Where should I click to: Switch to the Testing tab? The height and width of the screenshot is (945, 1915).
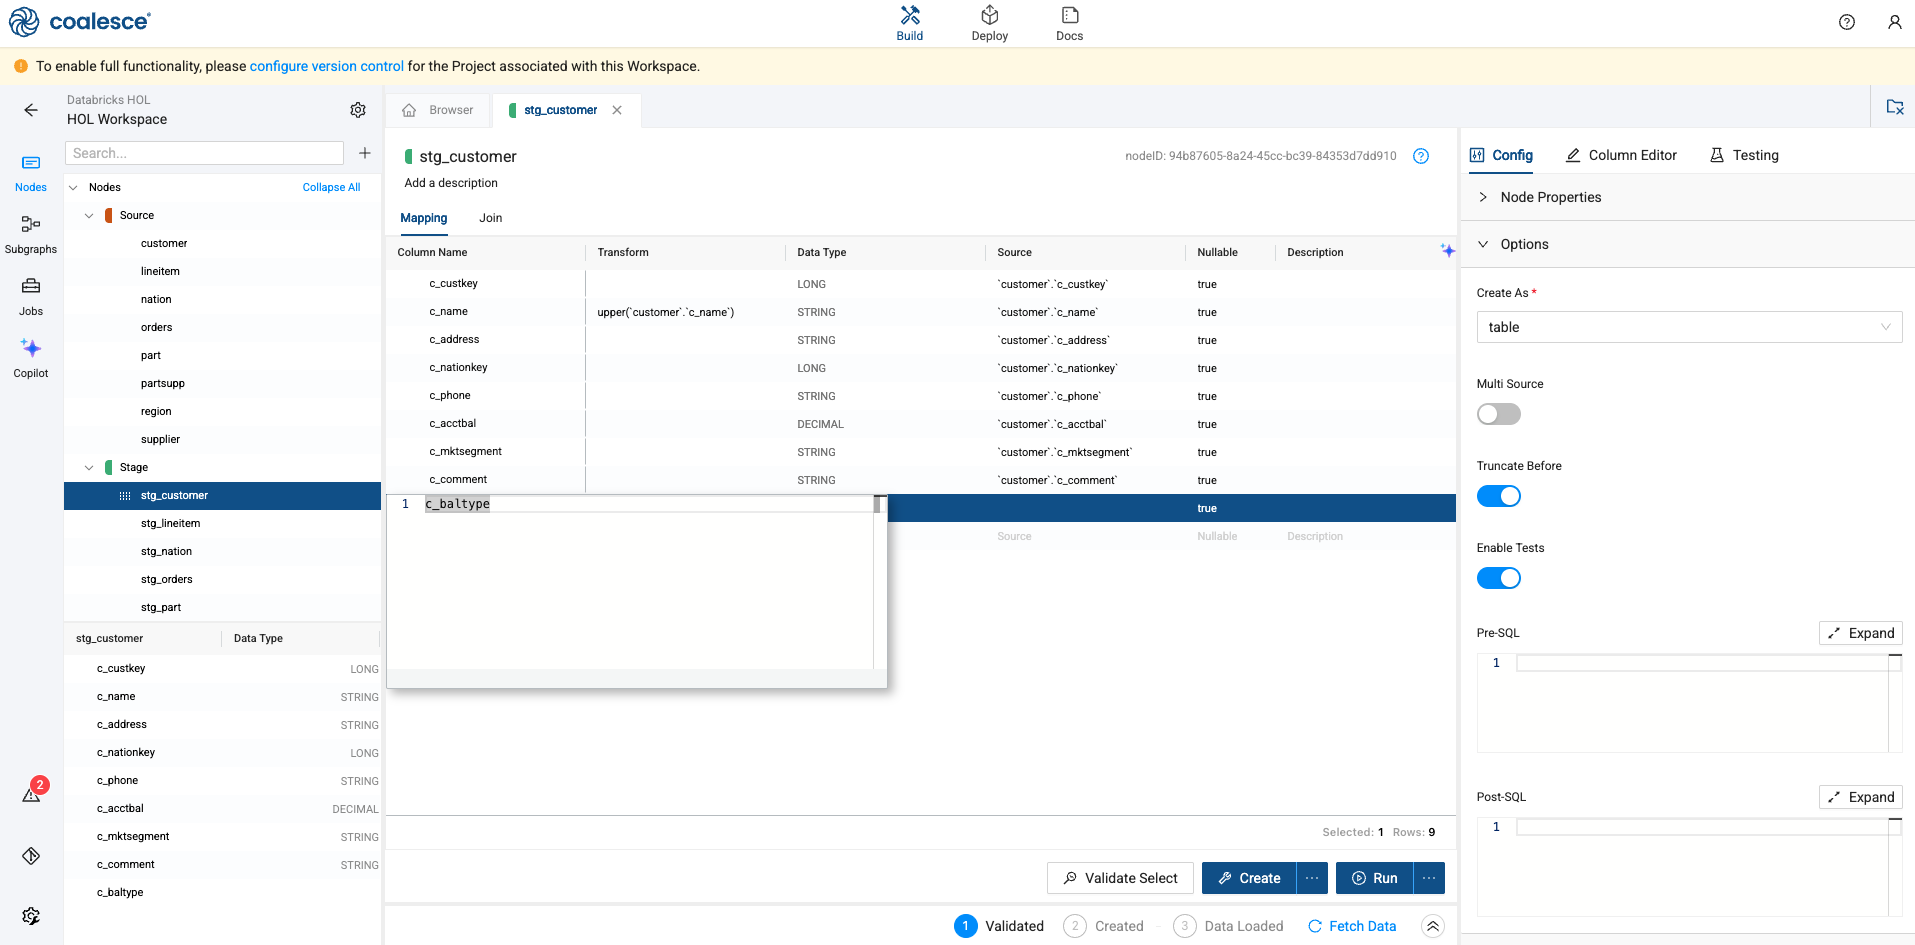pyautogui.click(x=1744, y=155)
